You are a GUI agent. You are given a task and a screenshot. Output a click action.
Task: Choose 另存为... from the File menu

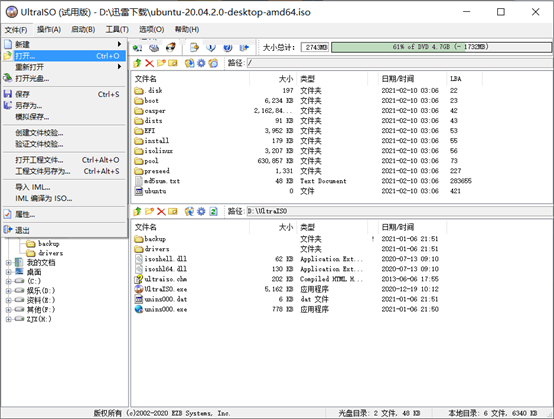64,105
